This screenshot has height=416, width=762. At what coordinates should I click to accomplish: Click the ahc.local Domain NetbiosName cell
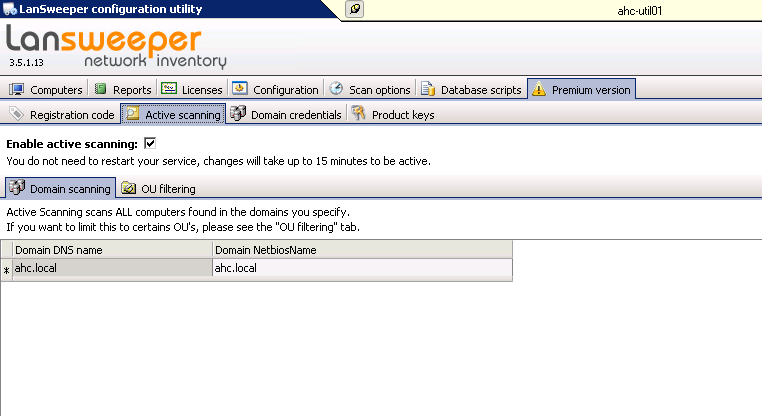[x=361, y=268]
